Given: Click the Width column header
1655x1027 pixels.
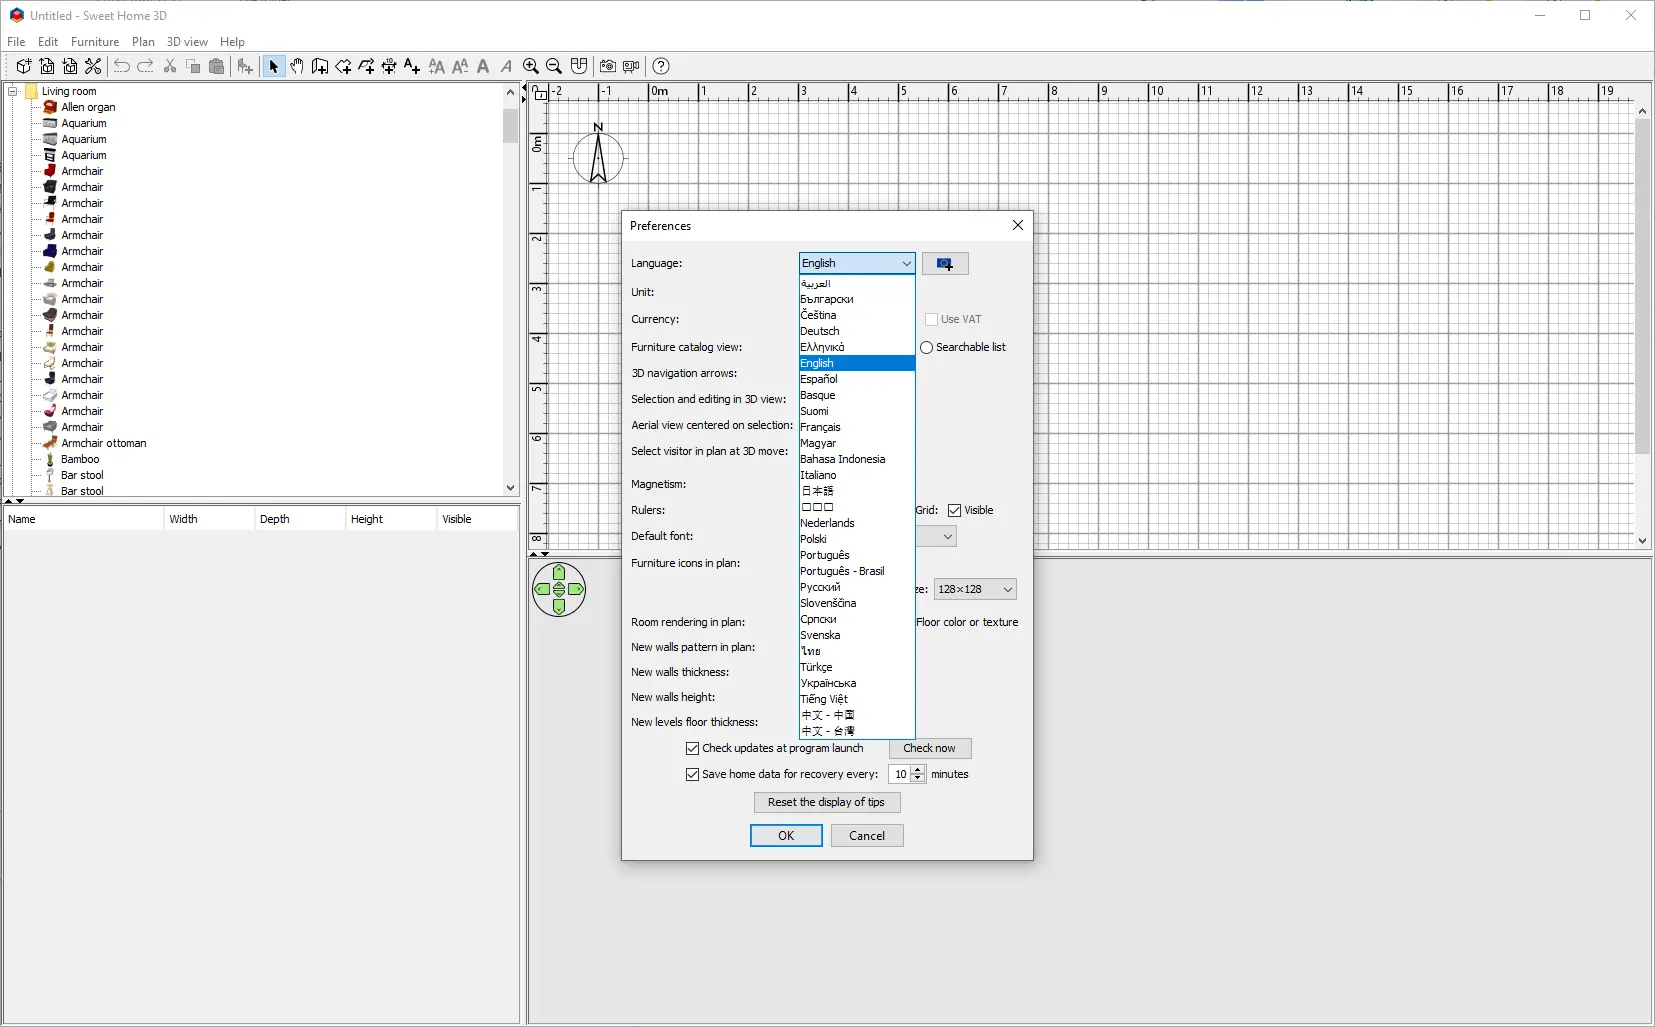Looking at the screenshot, I should click(x=209, y=519).
